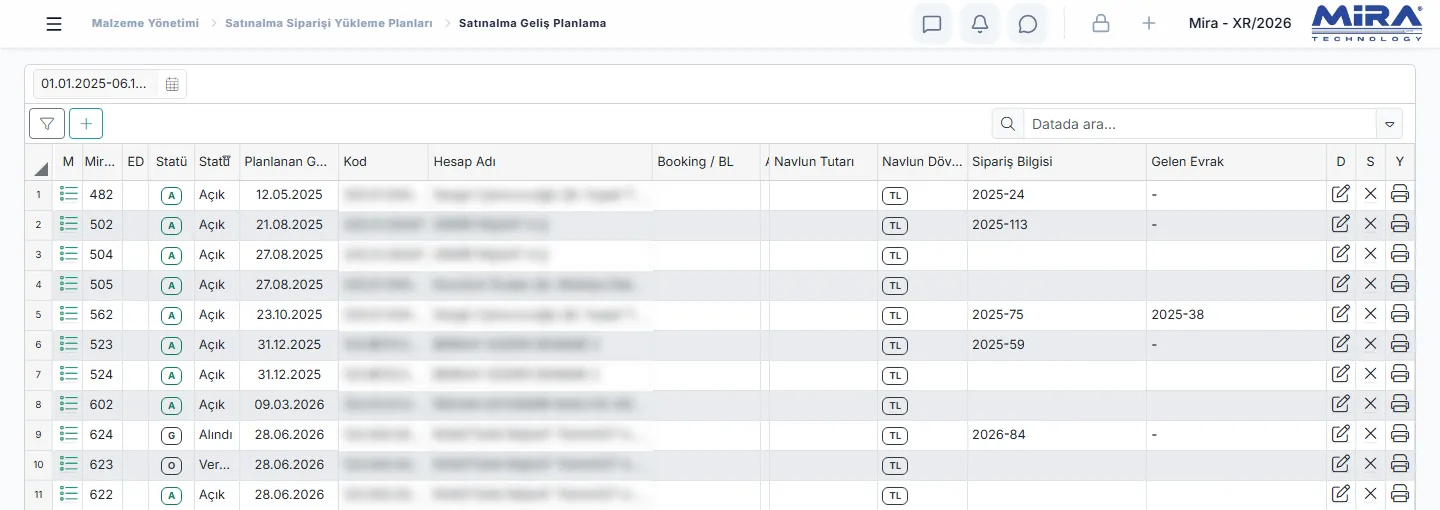Add a new record with the plus button
The height and width of the screenshot is (510, 1440).
click(x=86, y=123)
